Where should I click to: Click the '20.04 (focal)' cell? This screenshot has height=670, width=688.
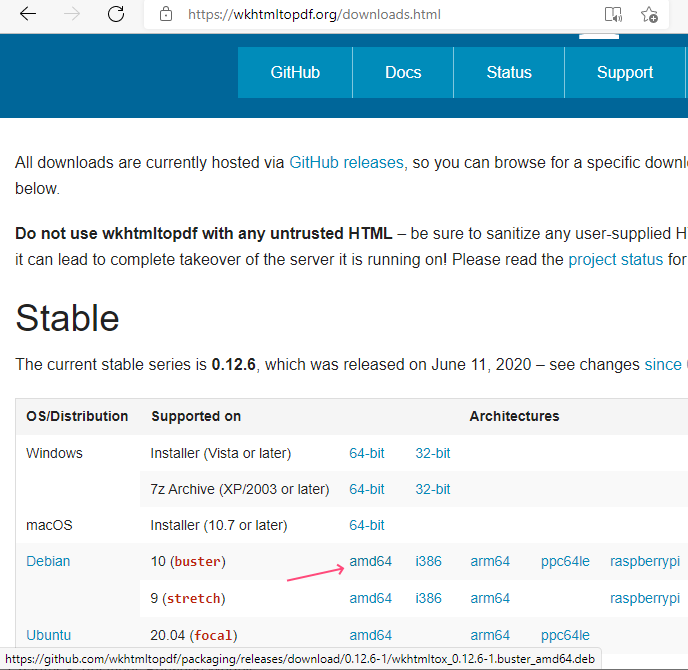point(194,635)
